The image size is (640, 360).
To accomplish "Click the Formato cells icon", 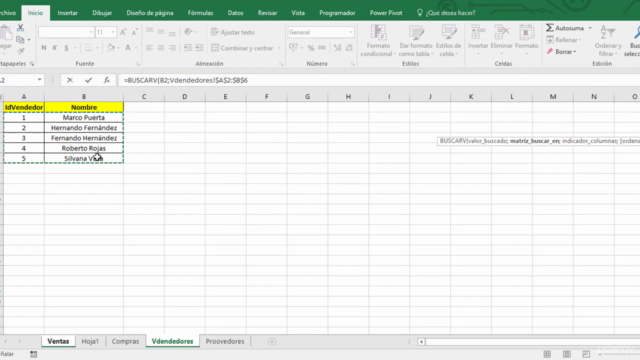I will 527,32.
